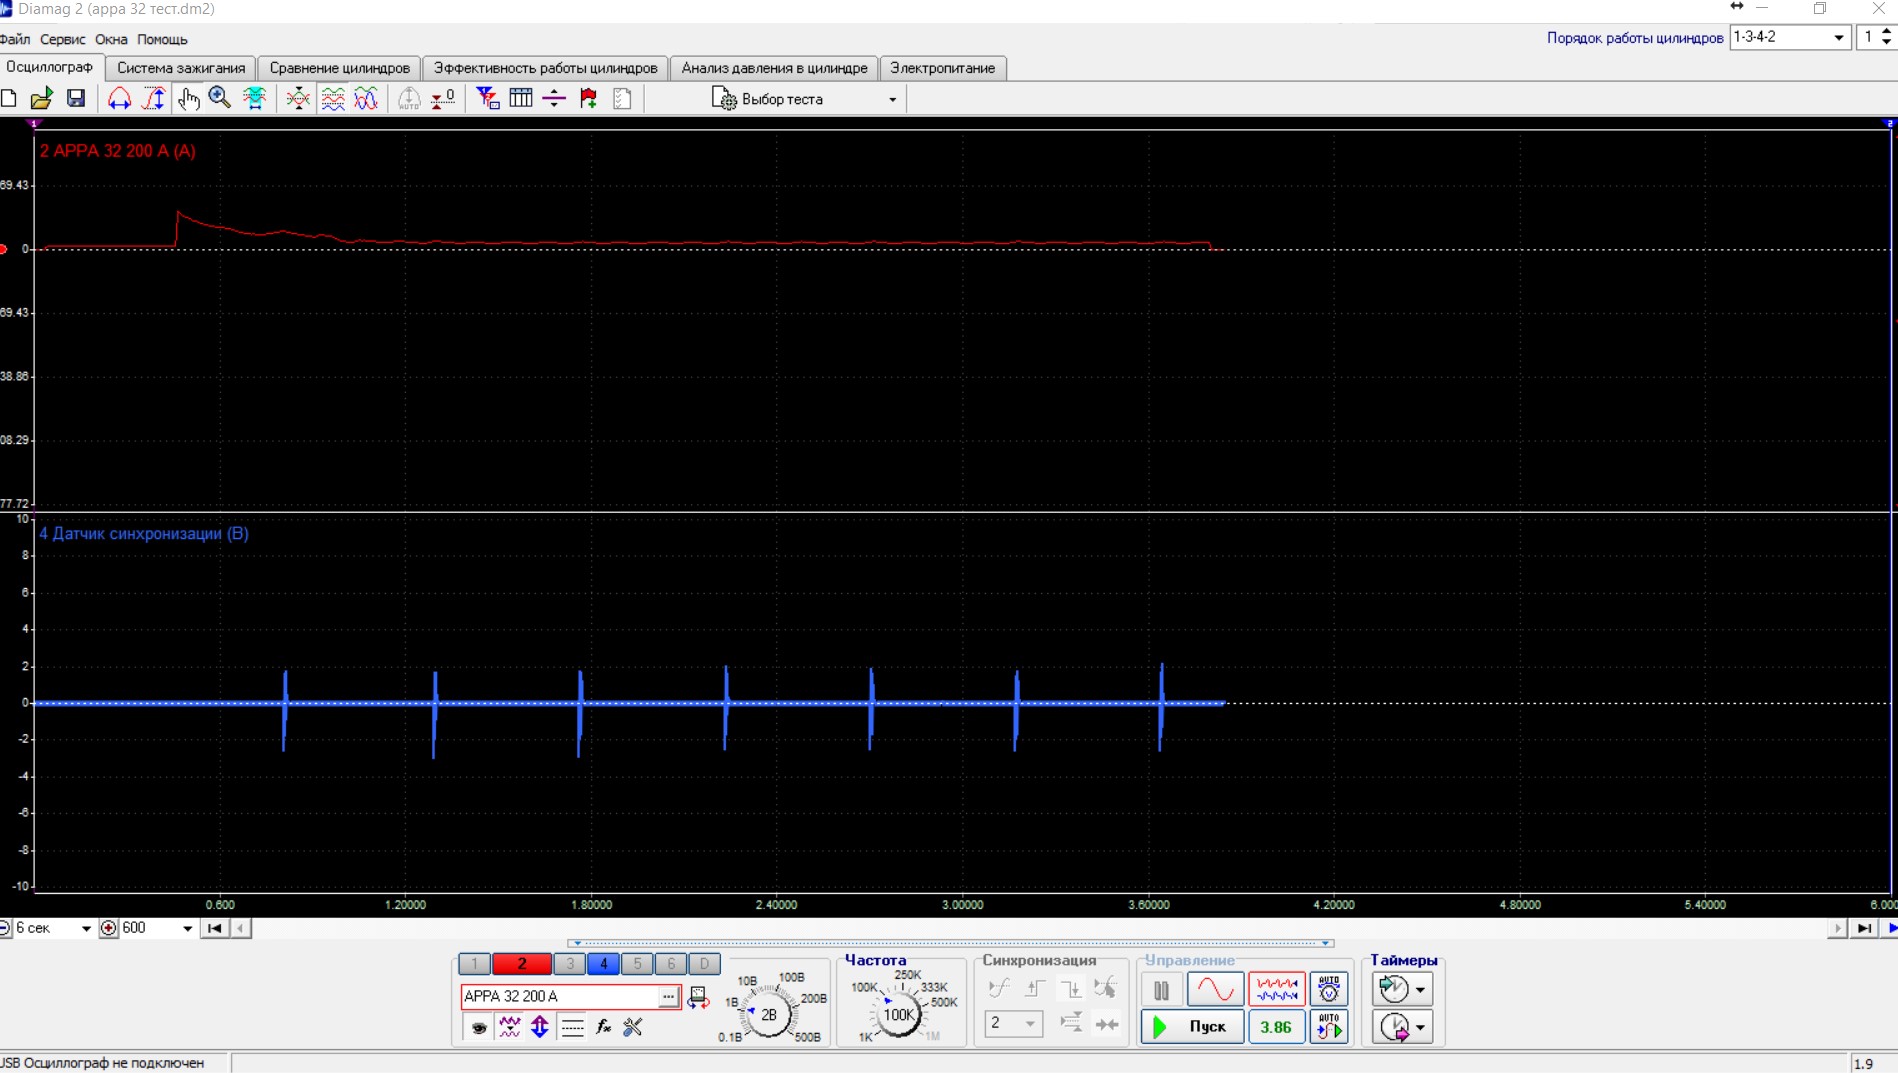Switch to Сравнение цилиндров tab
Viewport: 1898px width, 1073px height.
pyautogui.click(x=340, y=68)
